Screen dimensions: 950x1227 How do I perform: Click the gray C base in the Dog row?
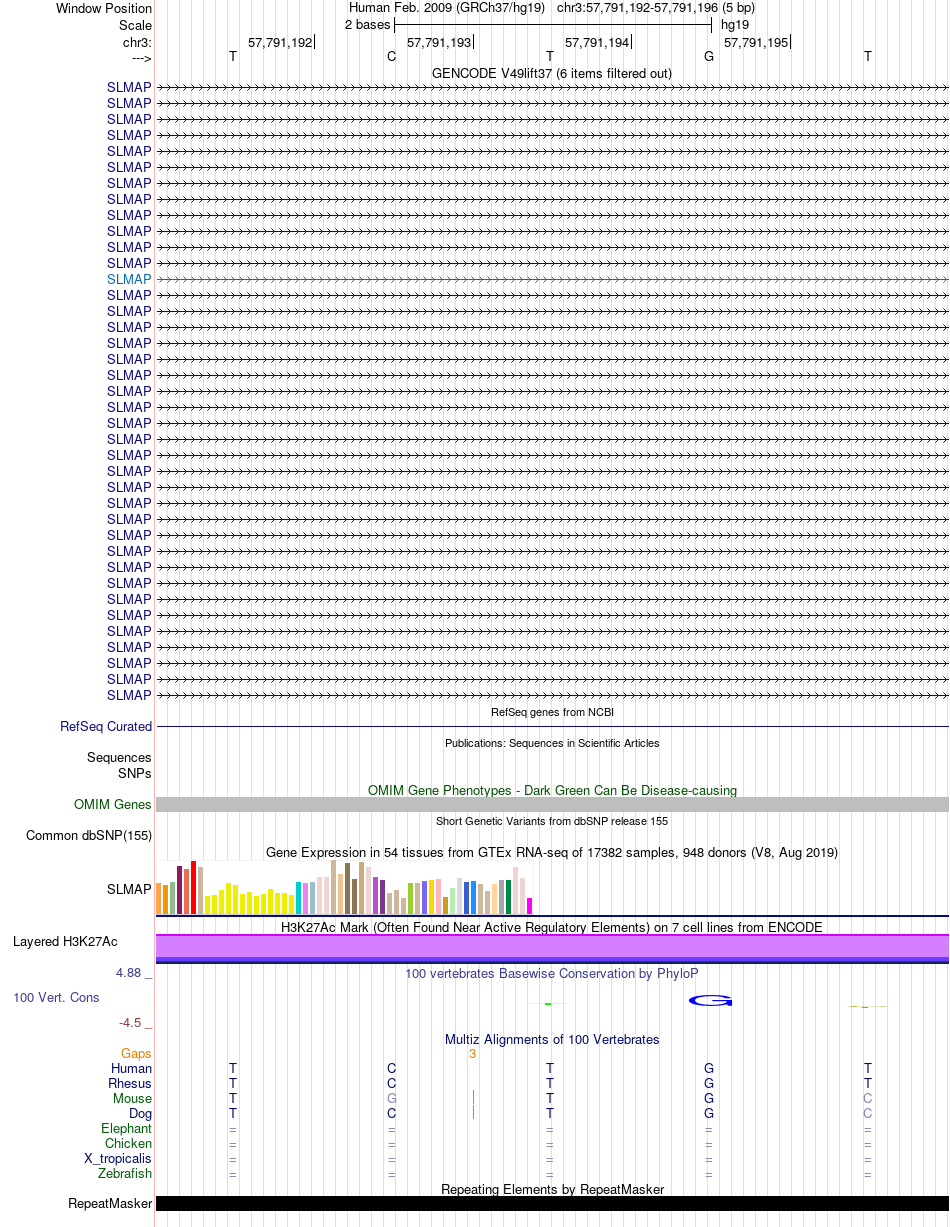click(868, 1114)
